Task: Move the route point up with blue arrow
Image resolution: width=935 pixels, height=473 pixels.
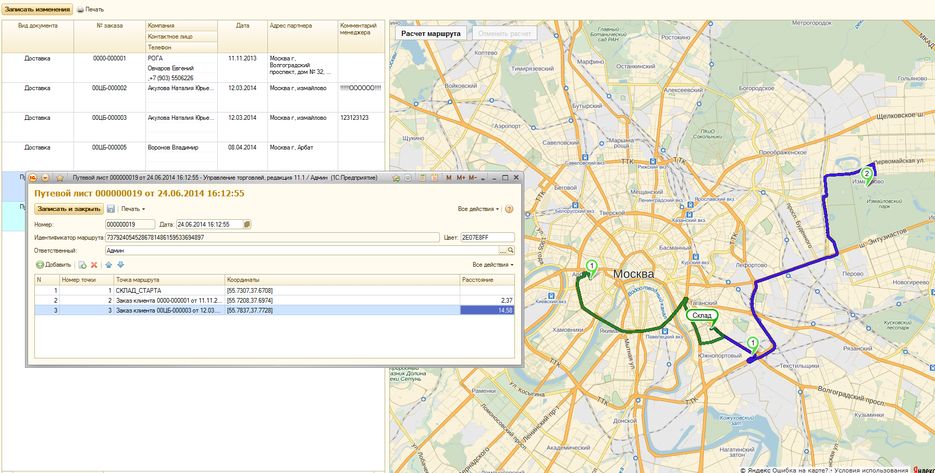Action: pyautogui.click(x=109, y=265)
